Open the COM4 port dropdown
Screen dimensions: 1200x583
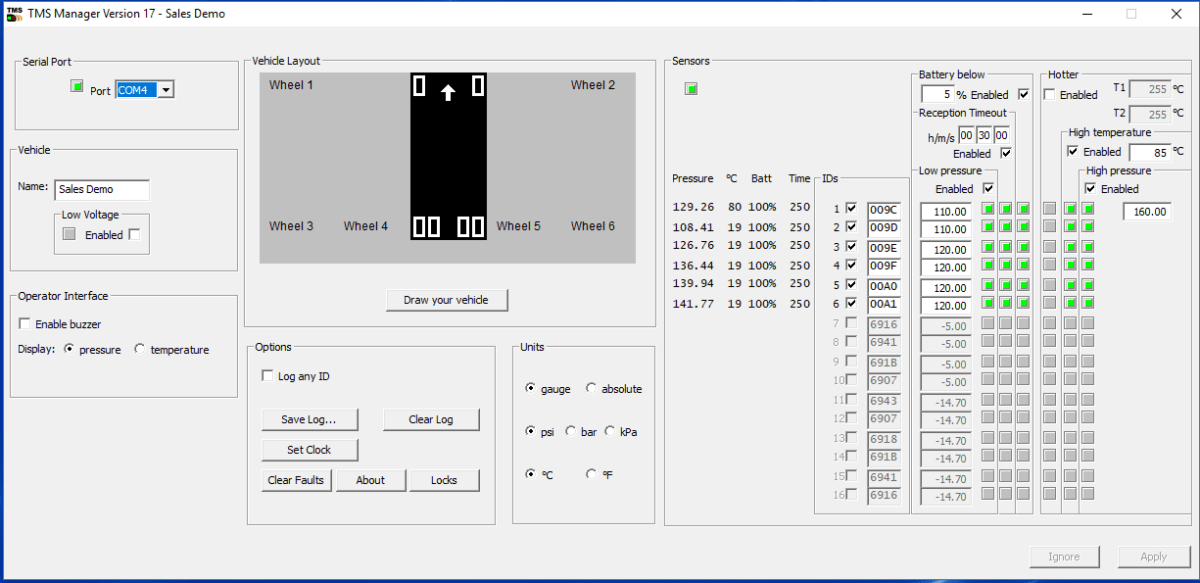166,88
